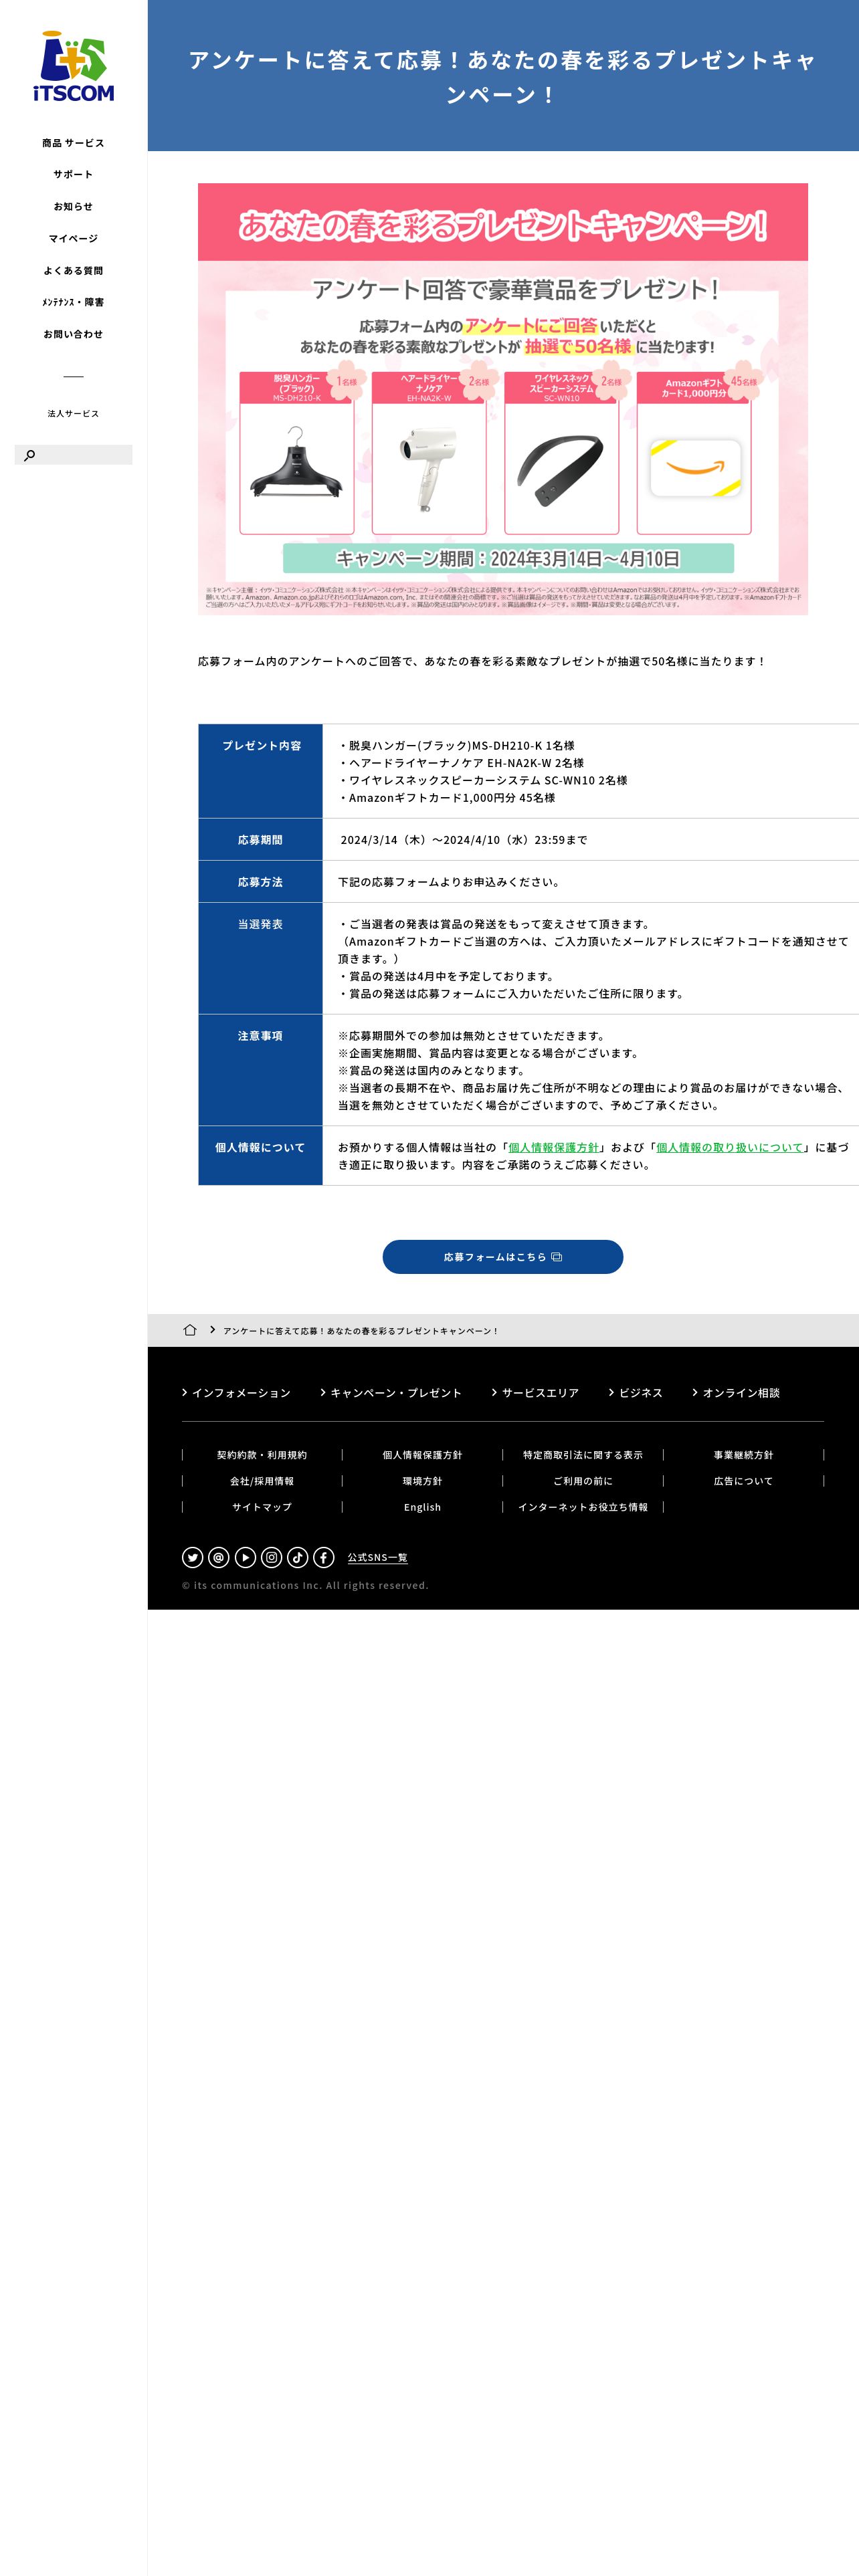Image resolution: width=859 pixels, height=2576 pixels.
Task: Open サイトマップ footer link
Action: tap(262, 1507)
